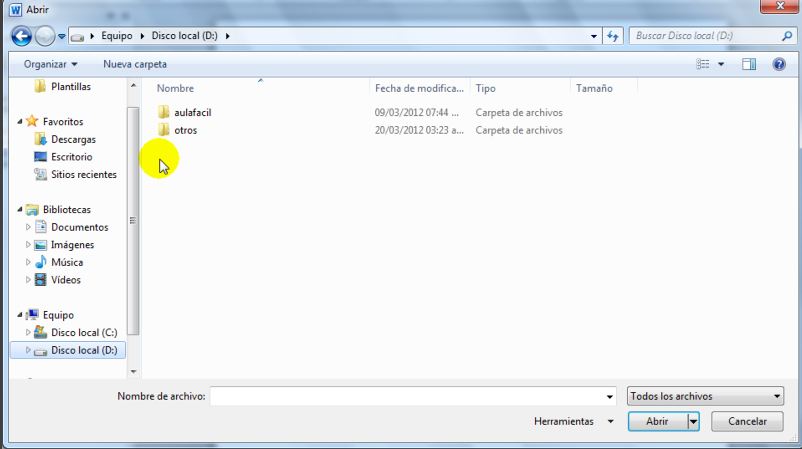Sort files by Tamaño column
The image size is (802, 449).
(x=594, y=88)
